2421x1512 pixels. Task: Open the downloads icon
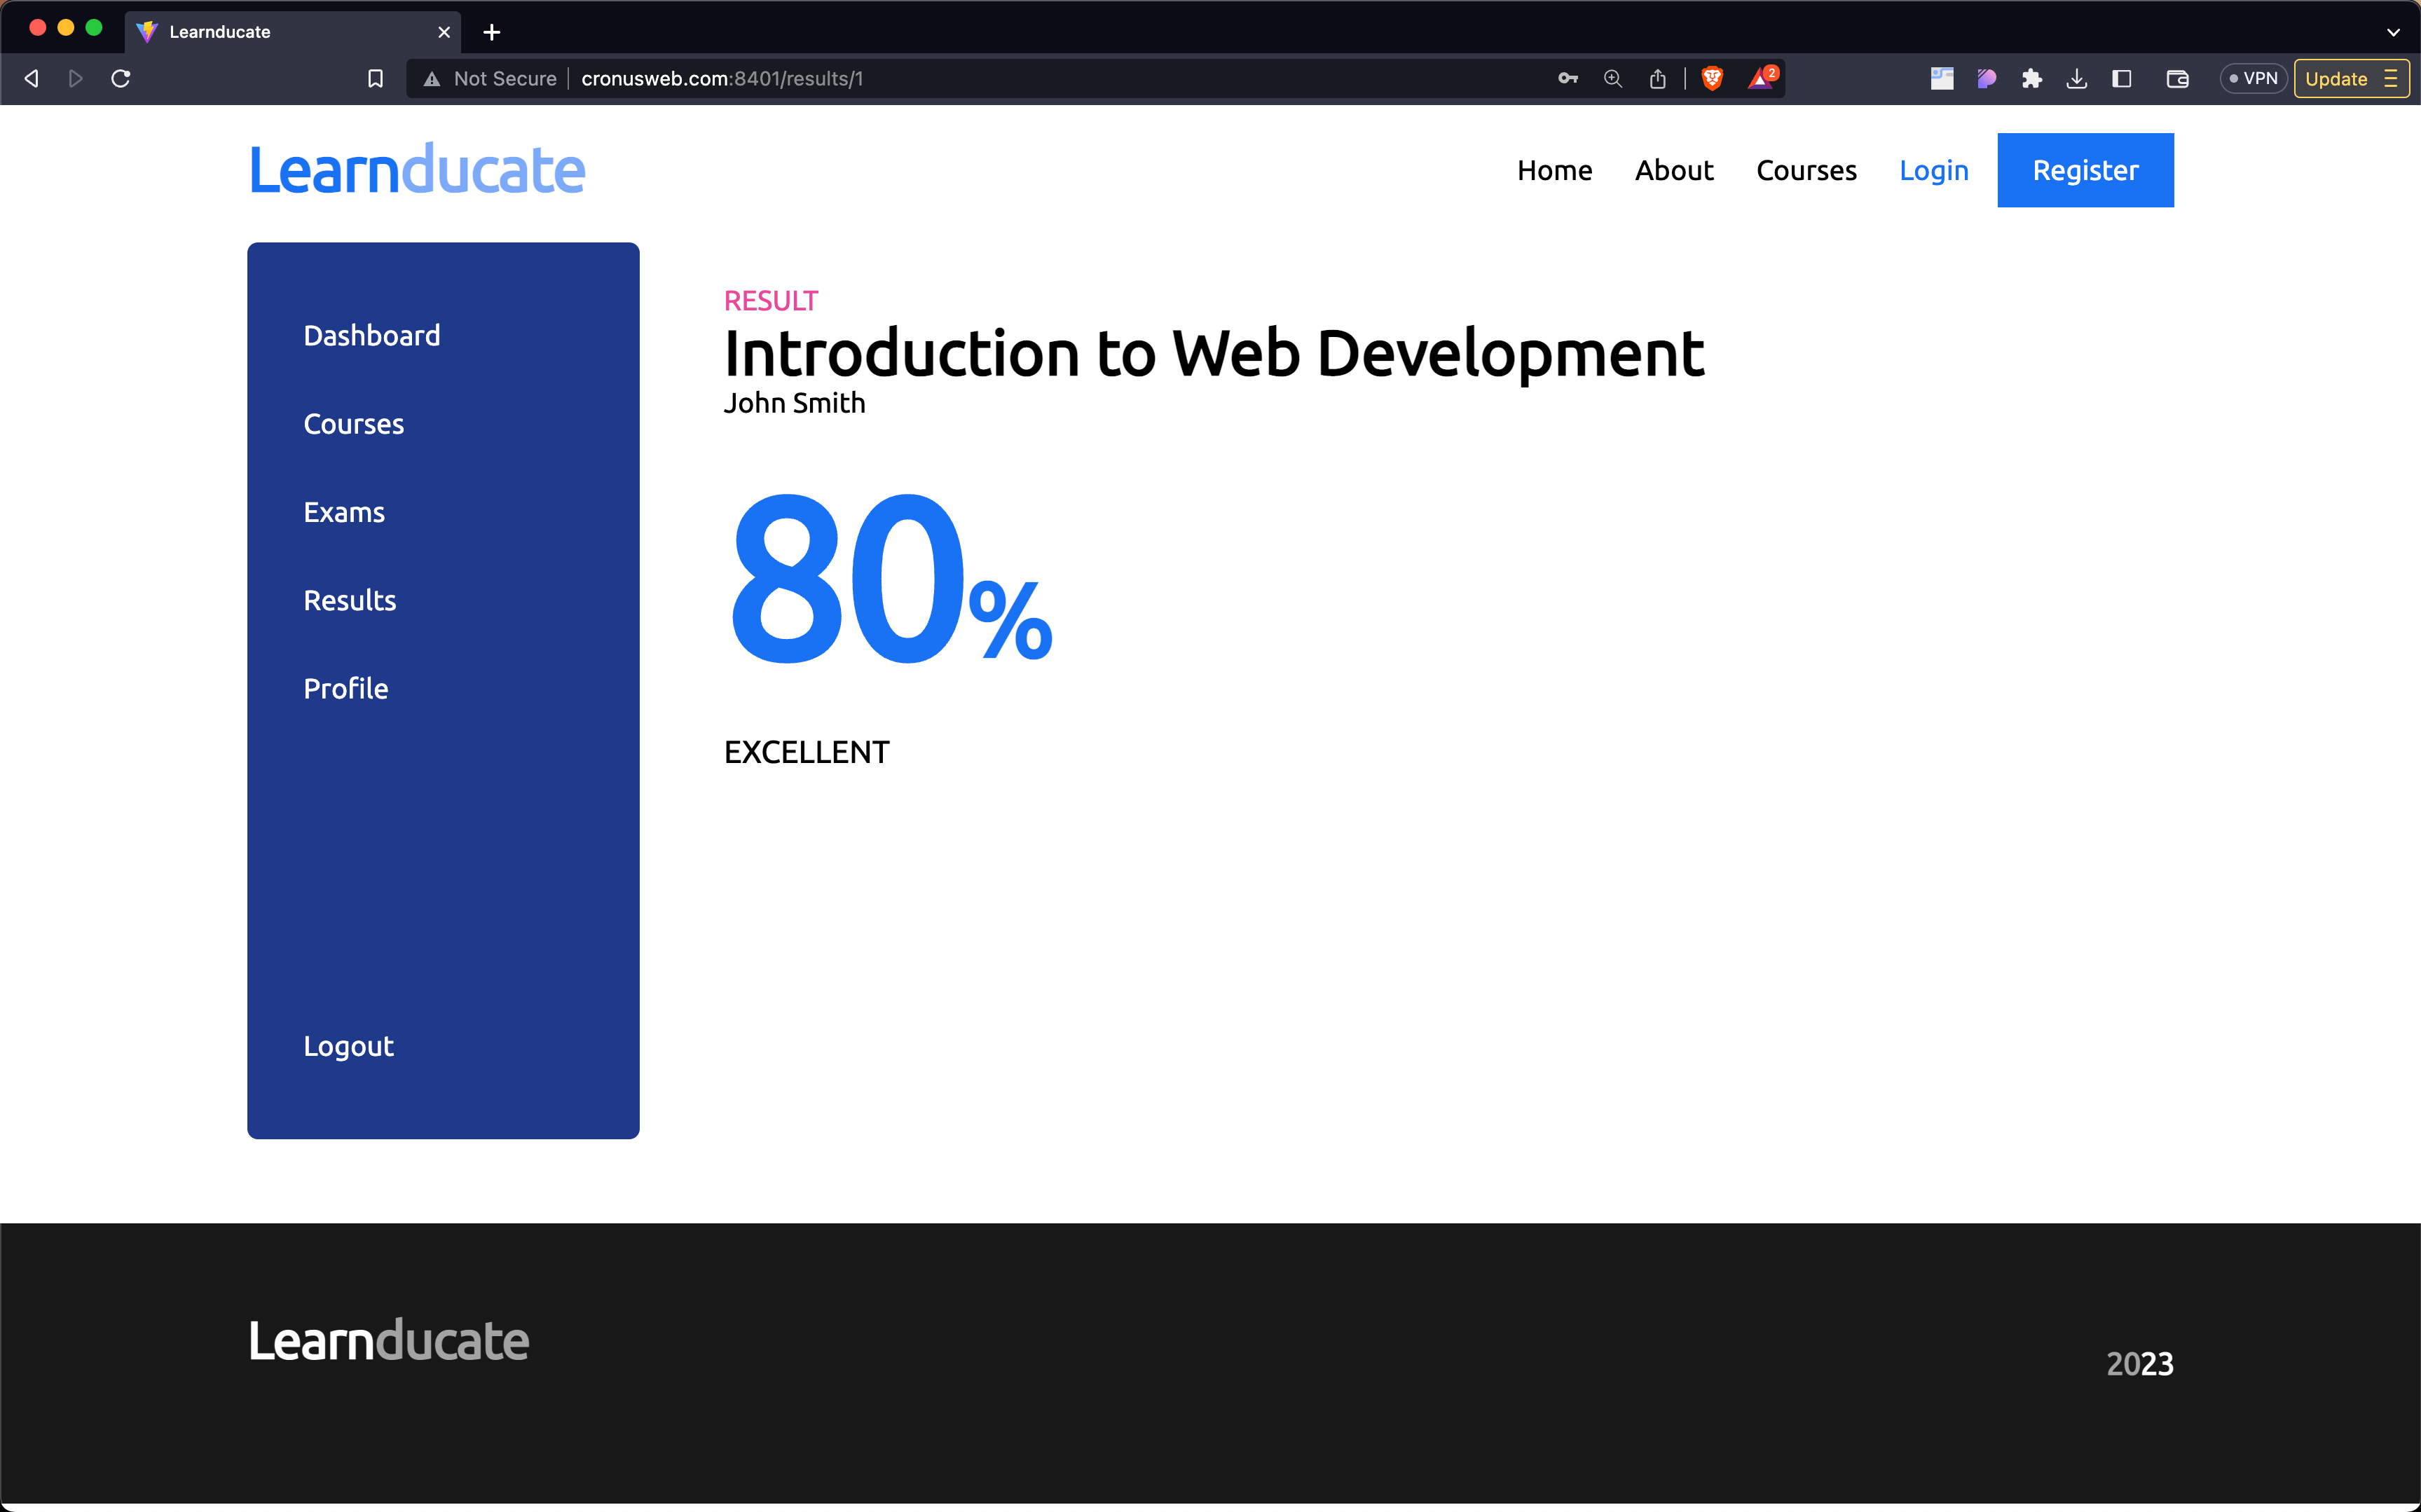pyautogui.click(x=2077, y=78)
